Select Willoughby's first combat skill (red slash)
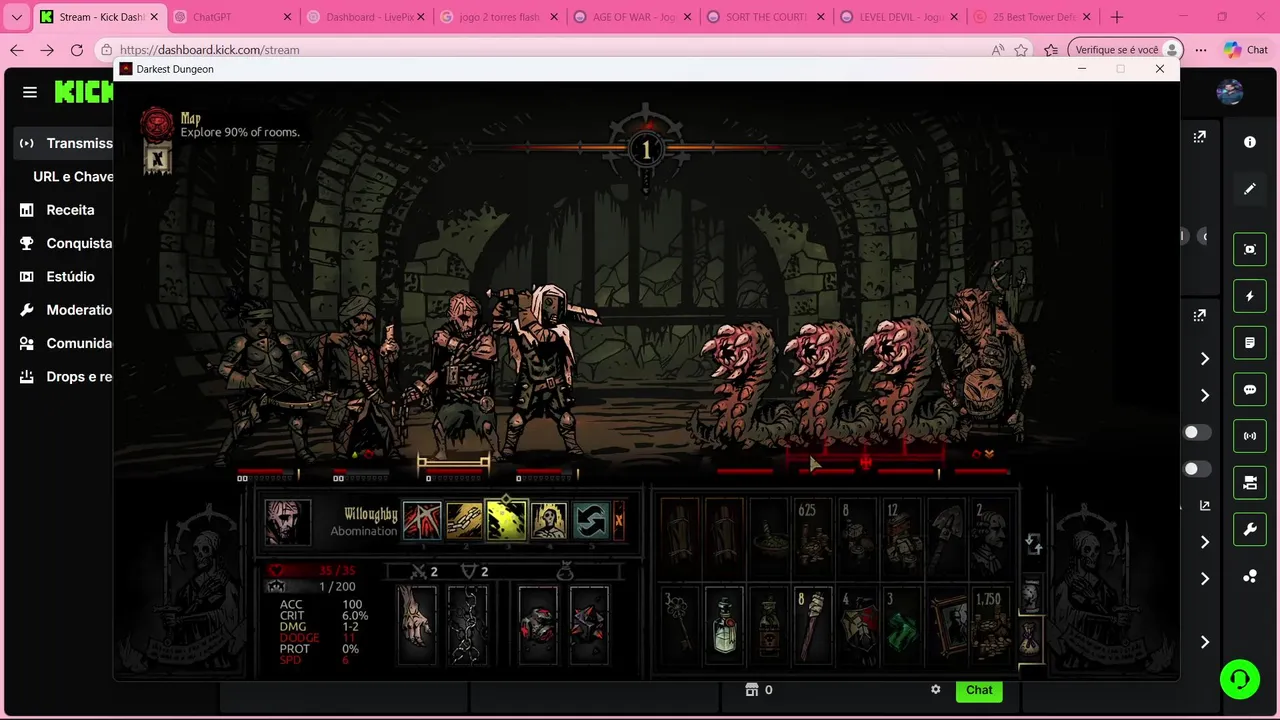1280x720 pixels. coord(422,520)
